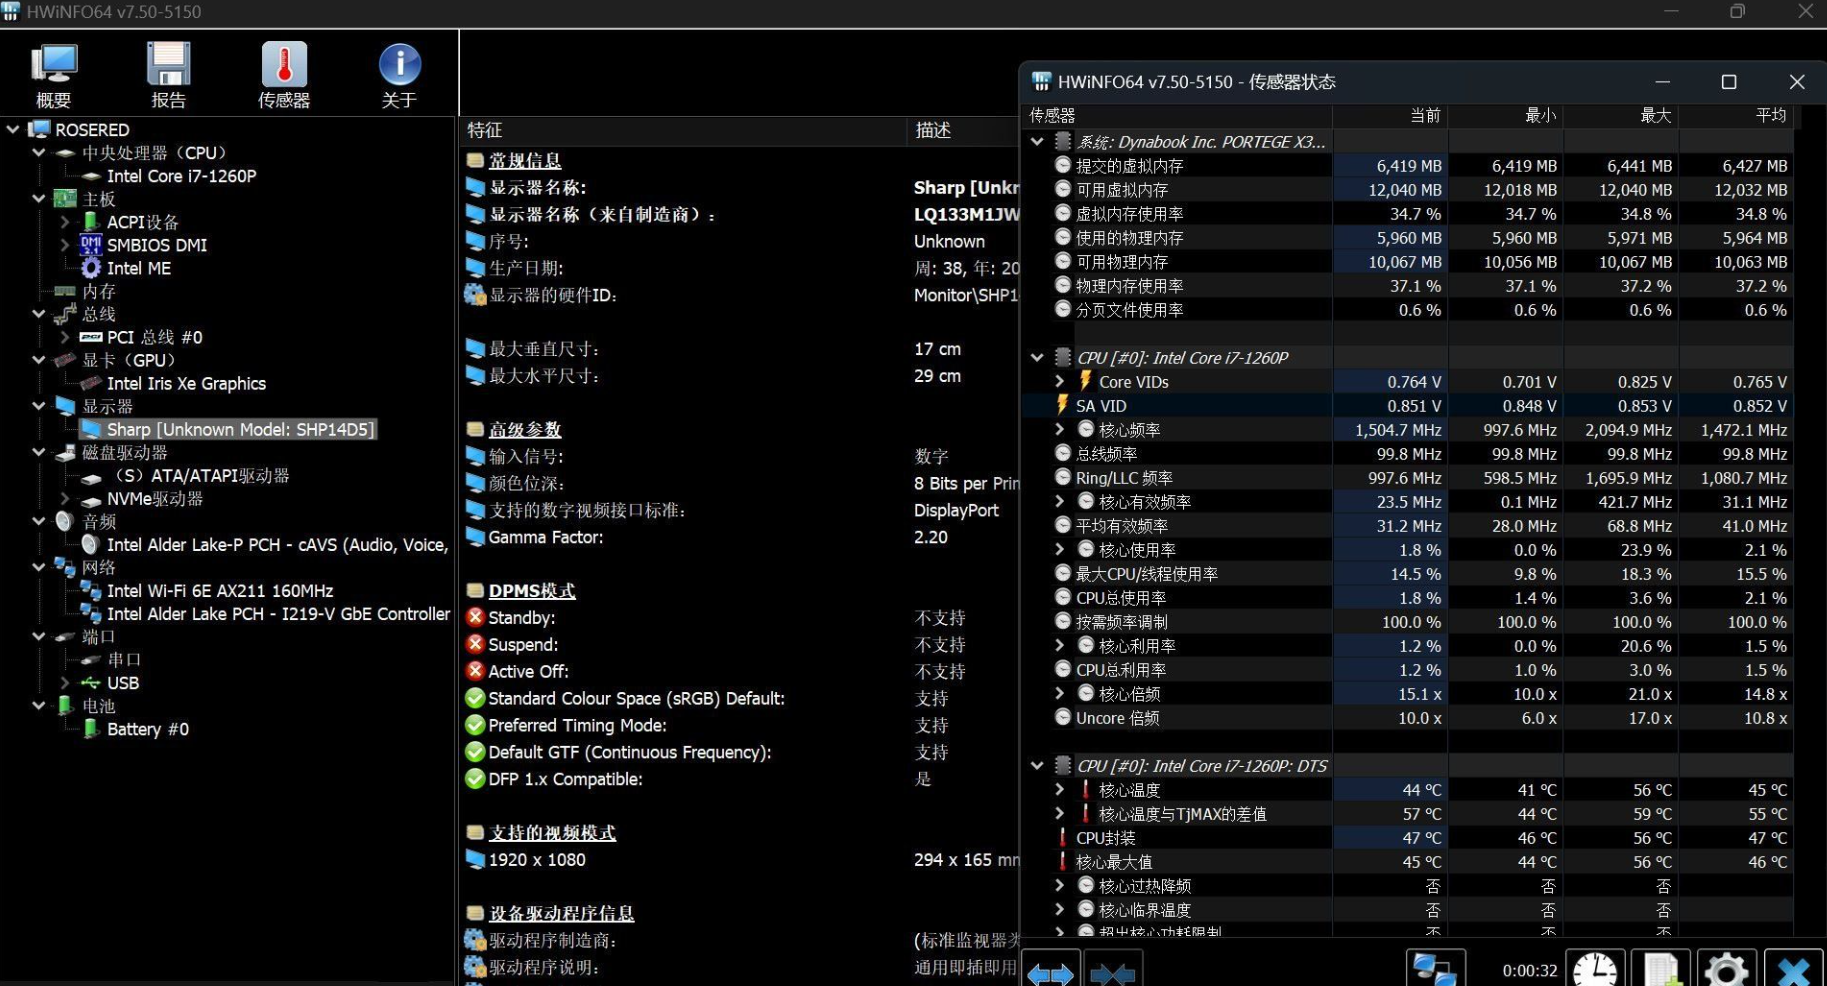This screenshot has height=986, width=1827.
Task: Click the 当前 column header
Action: 1424,116
